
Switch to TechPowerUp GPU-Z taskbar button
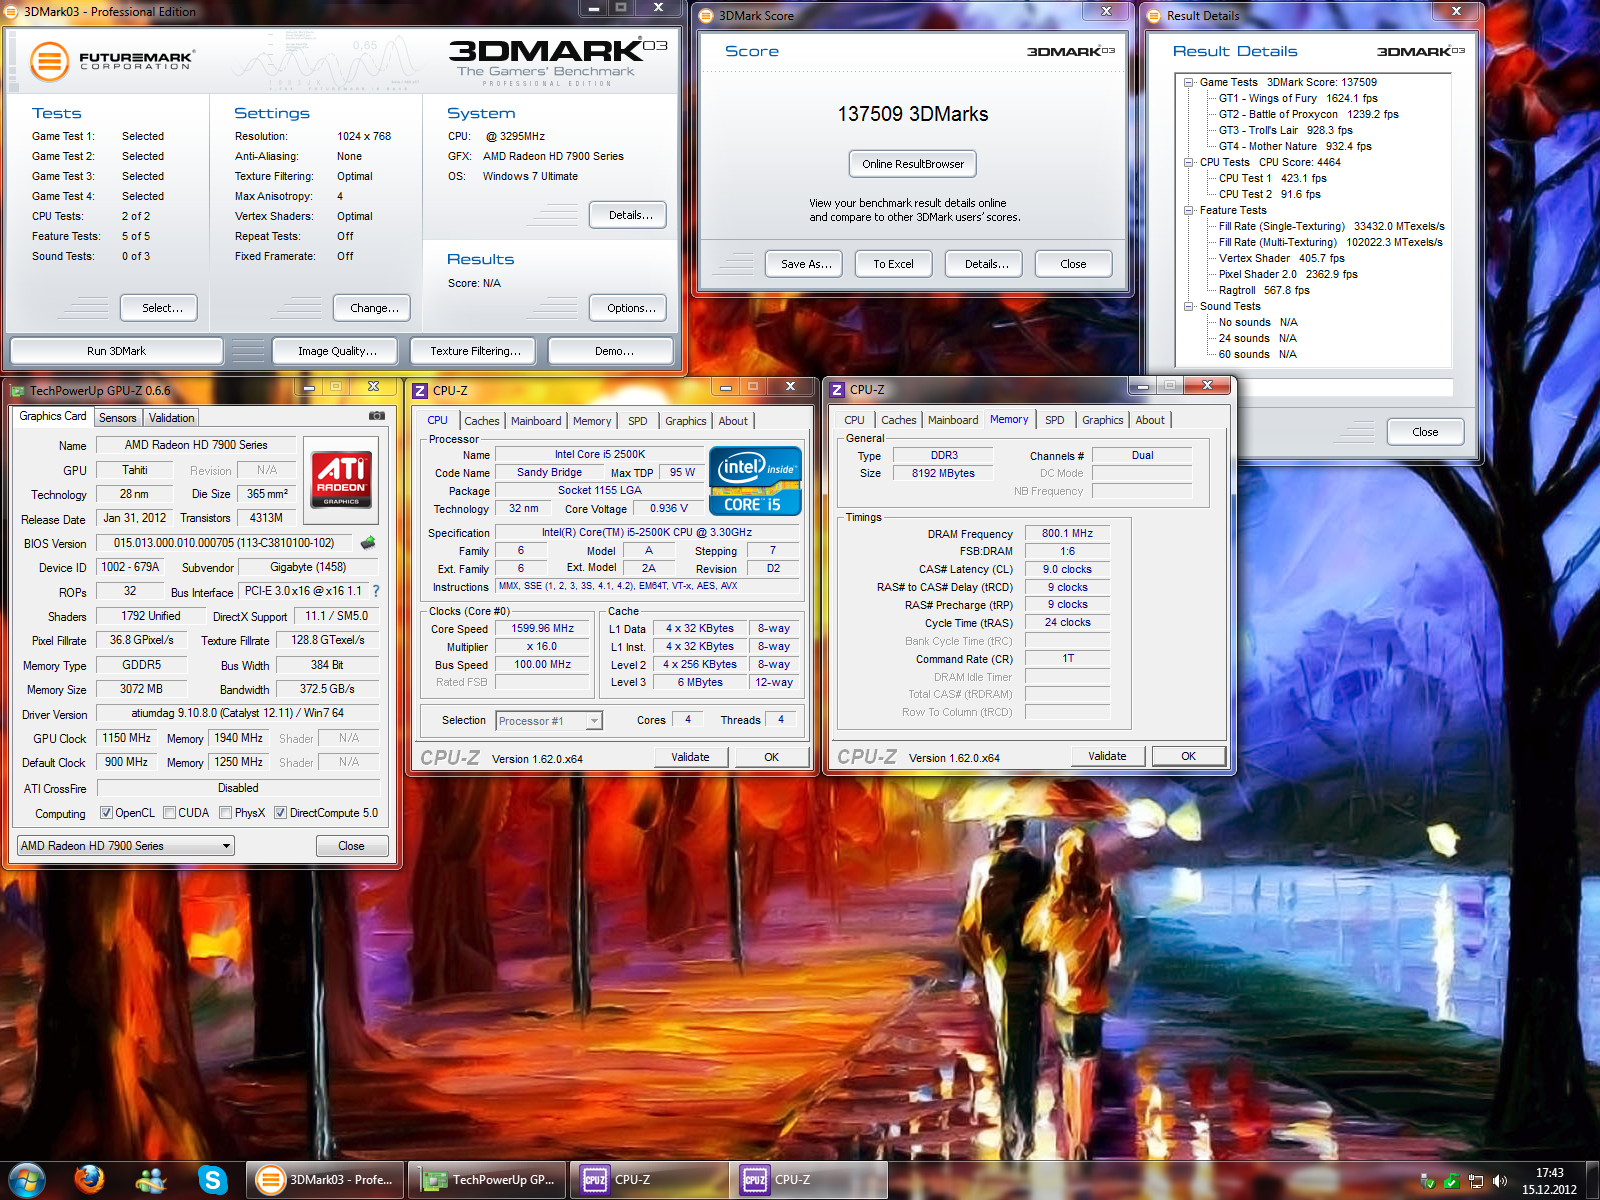(488, 1180)
